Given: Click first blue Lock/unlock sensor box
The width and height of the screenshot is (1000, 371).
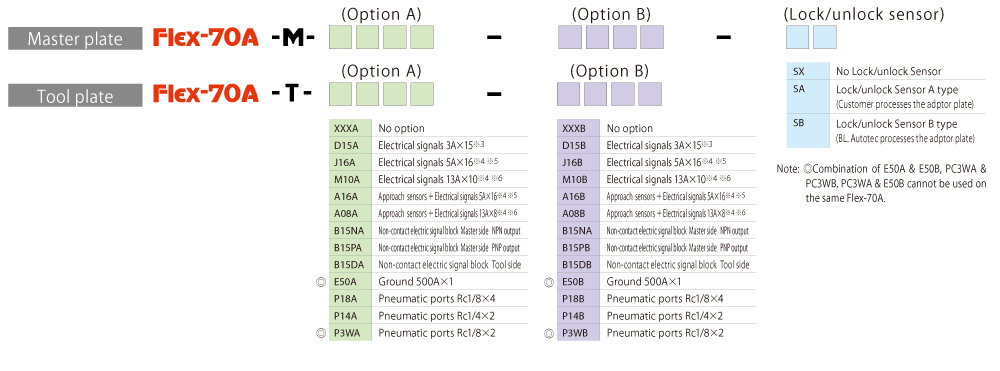Looking at the screenshot, I should pos(798,38).
